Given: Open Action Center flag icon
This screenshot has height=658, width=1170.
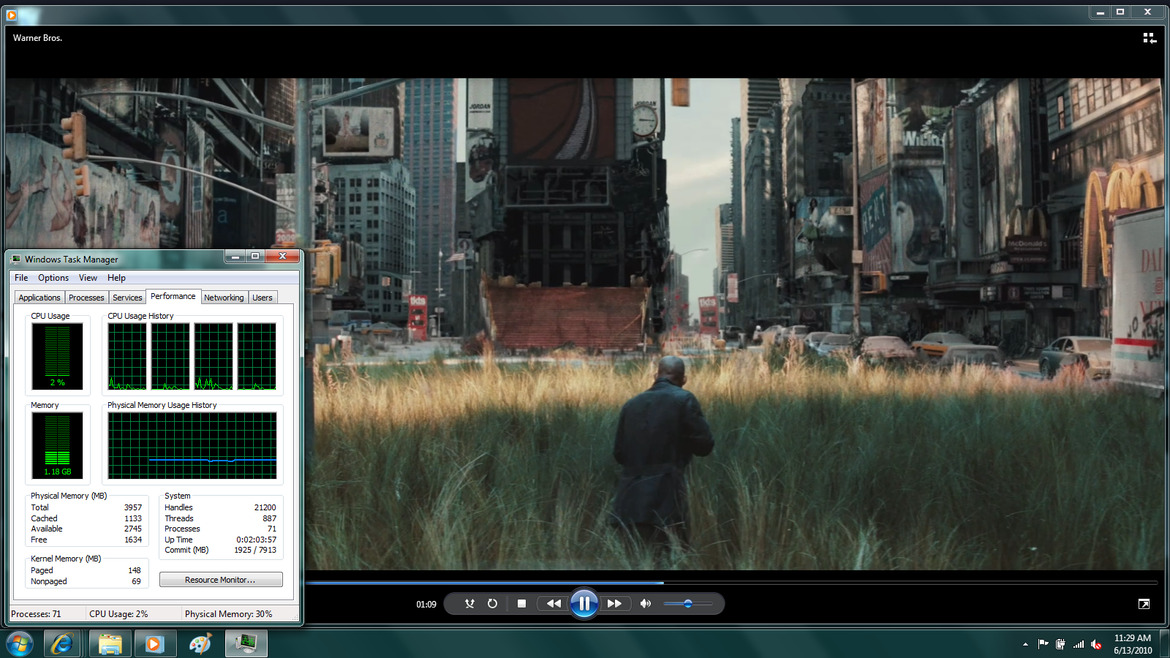Looking at the screenshot, I should [1043, 645].
